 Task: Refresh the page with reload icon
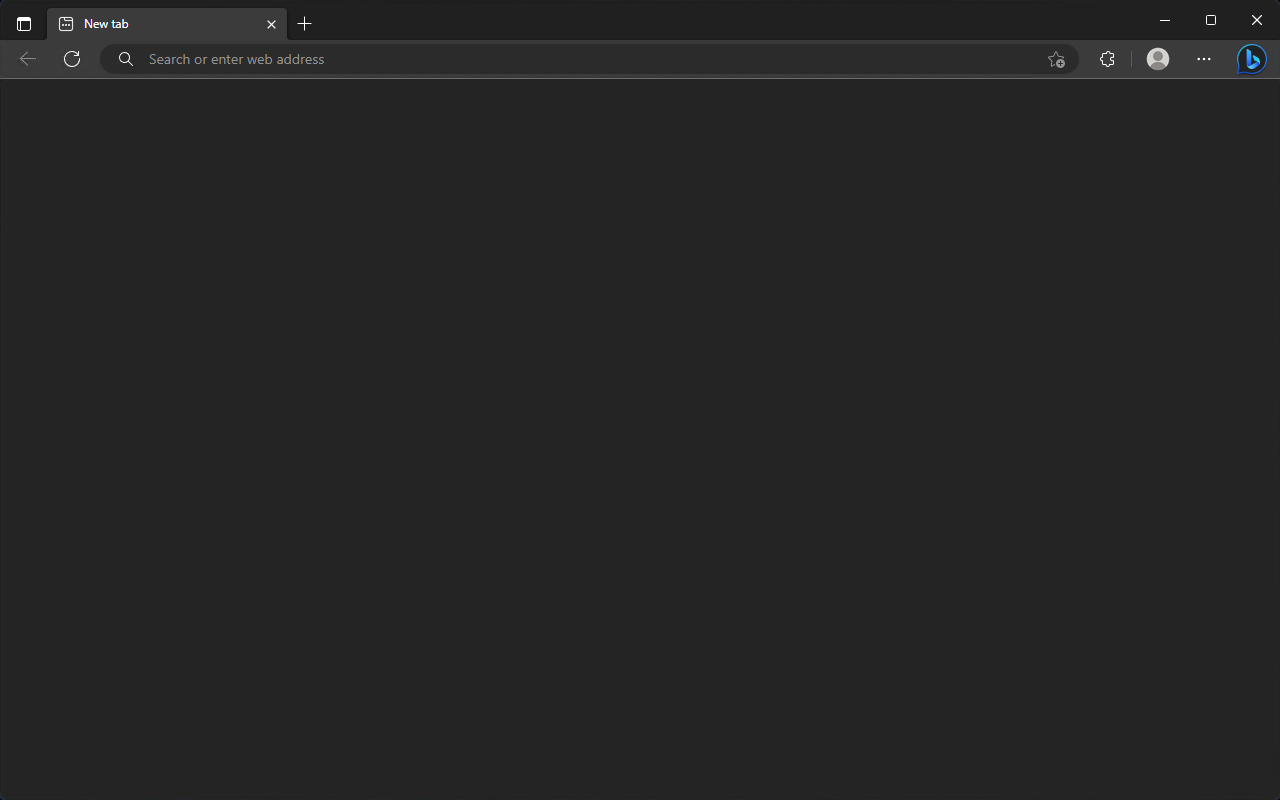click(72, 59)
